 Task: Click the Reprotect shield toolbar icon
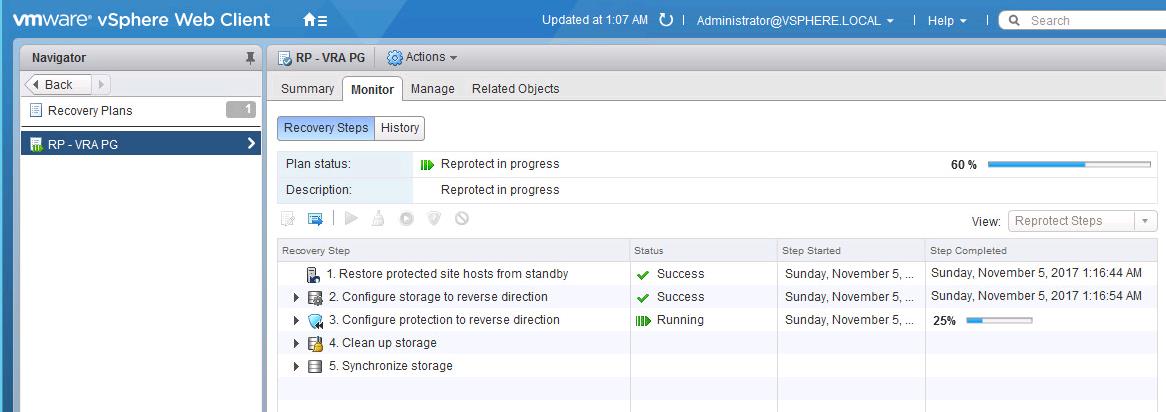point(434,219)
